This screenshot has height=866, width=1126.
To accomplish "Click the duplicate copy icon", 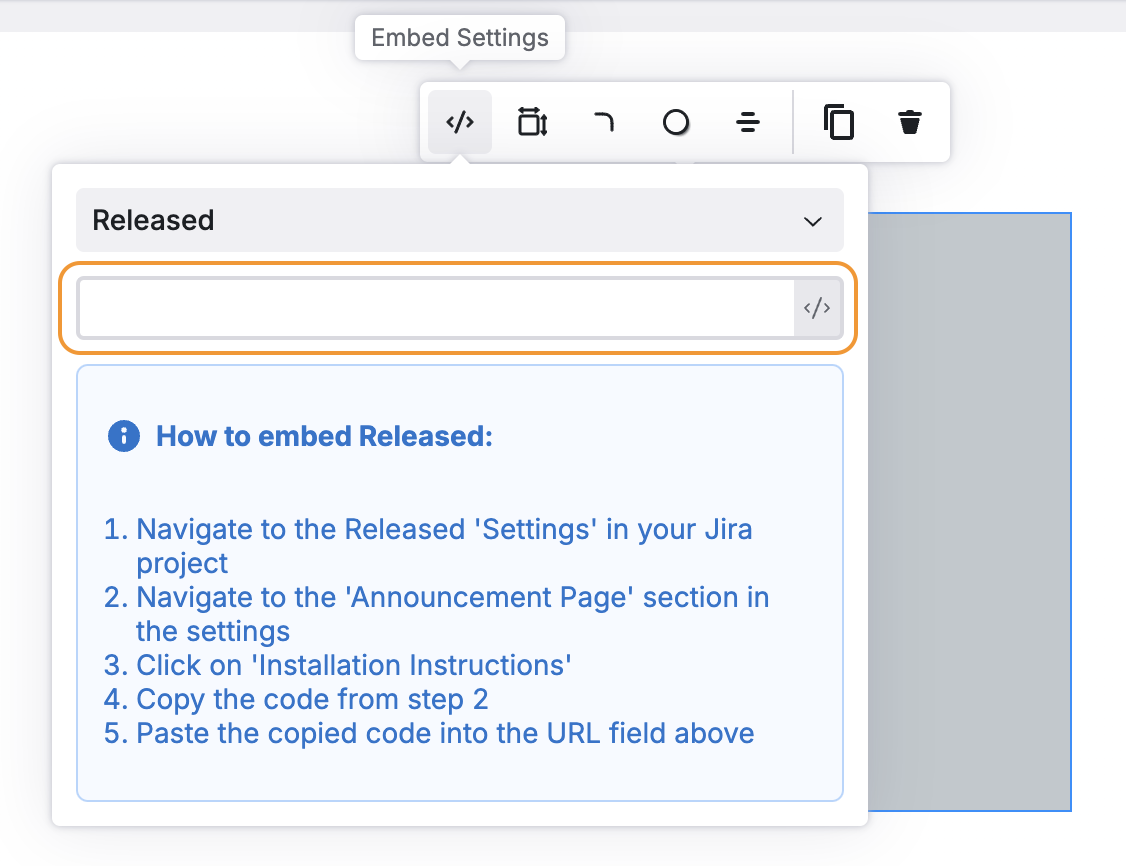I will click(x=838, y=122).
